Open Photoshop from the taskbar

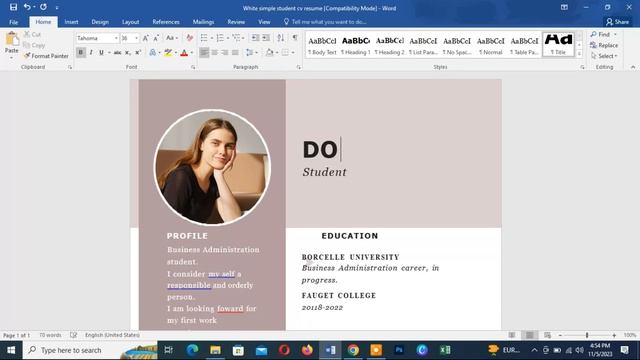399,350
